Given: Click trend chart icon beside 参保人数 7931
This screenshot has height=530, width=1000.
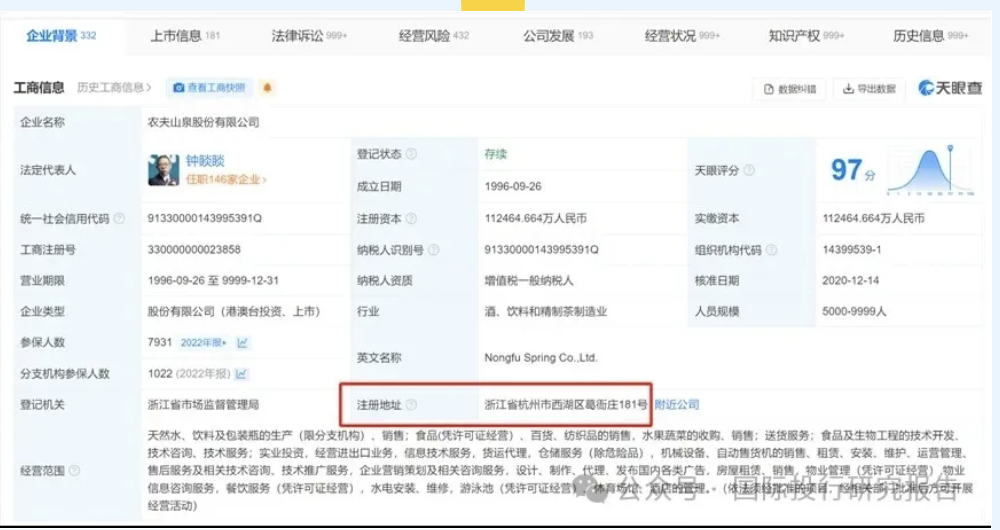Looking at the screenshot, I should (x=242, y=342).
